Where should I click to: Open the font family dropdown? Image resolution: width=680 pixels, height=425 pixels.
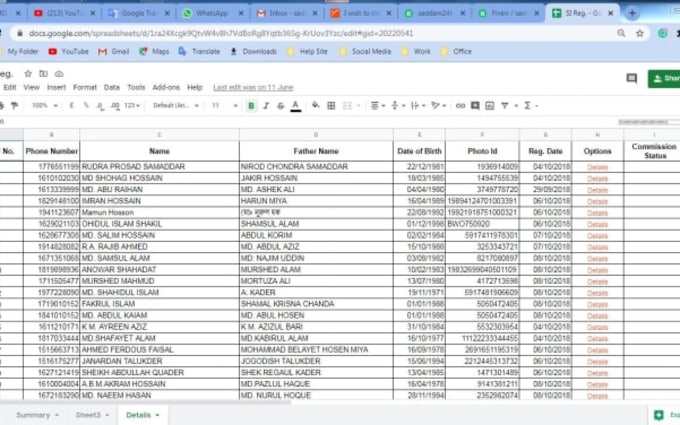[x=176, y=105]
